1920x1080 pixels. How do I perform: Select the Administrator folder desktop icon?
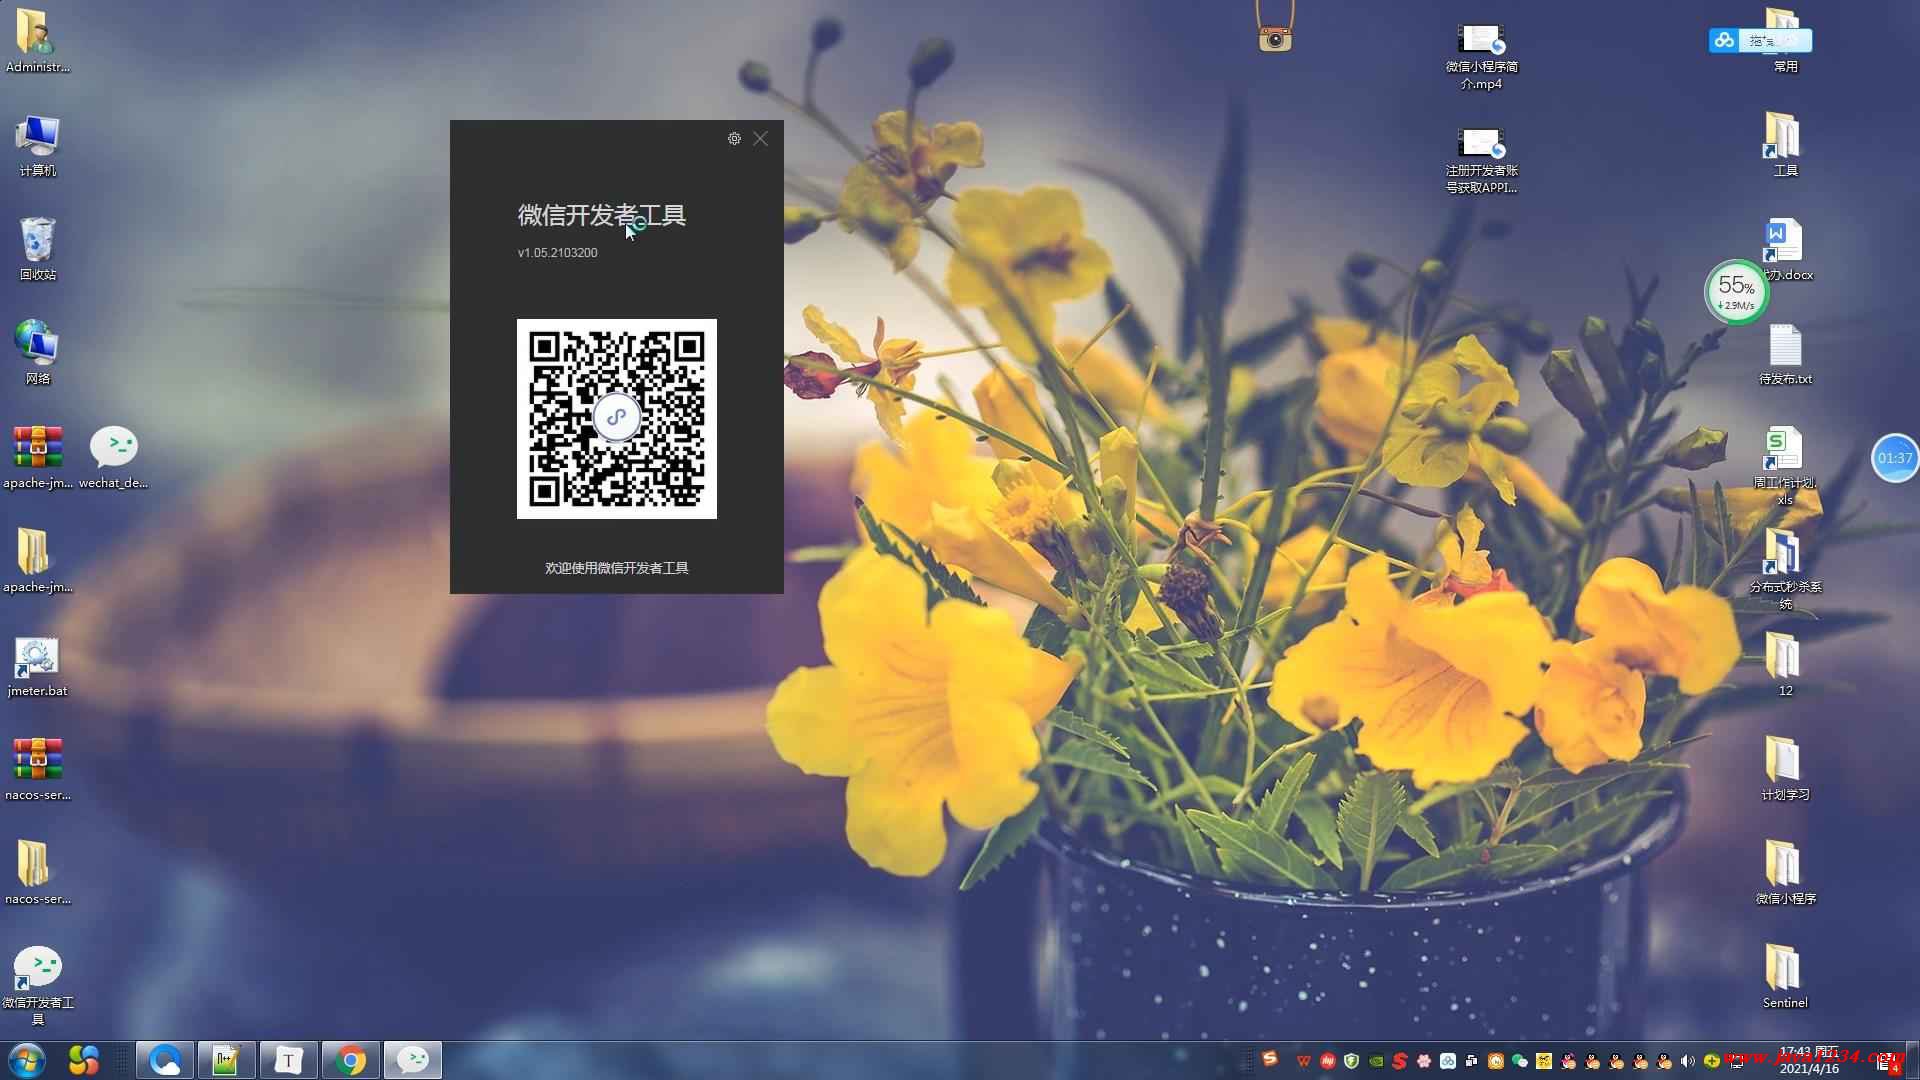tap(38, 40)
